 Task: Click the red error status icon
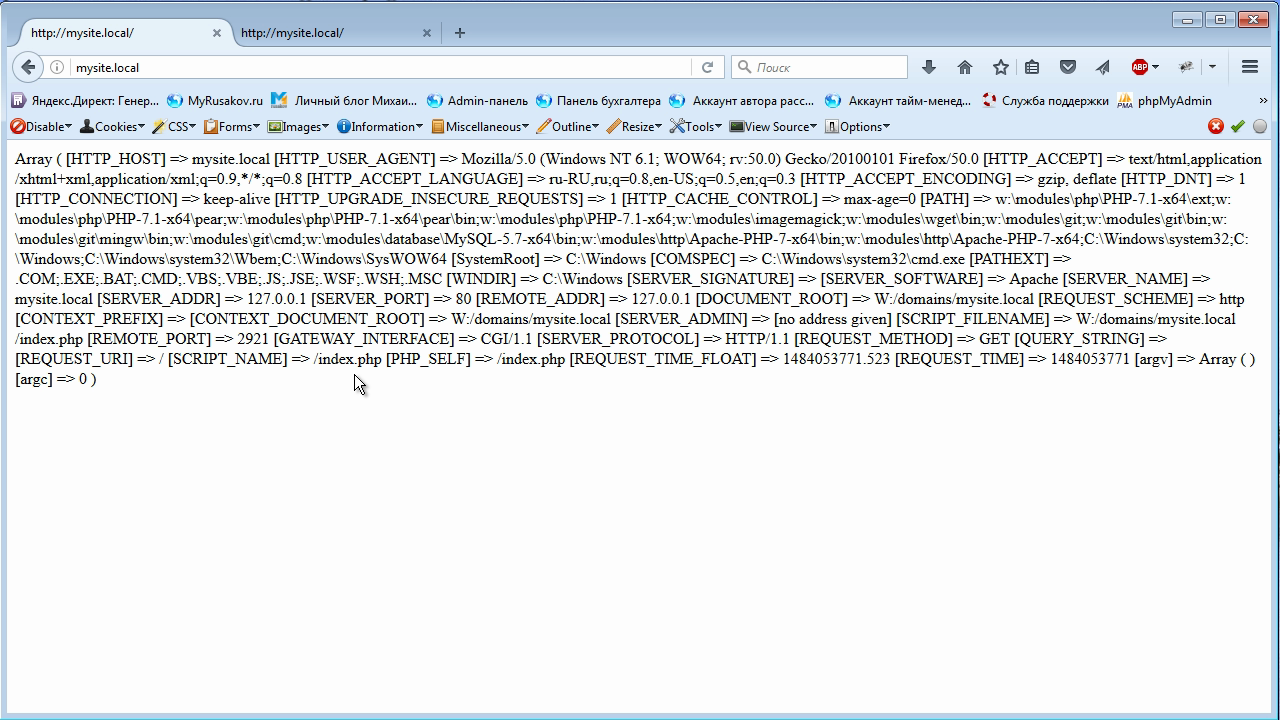1215,126
